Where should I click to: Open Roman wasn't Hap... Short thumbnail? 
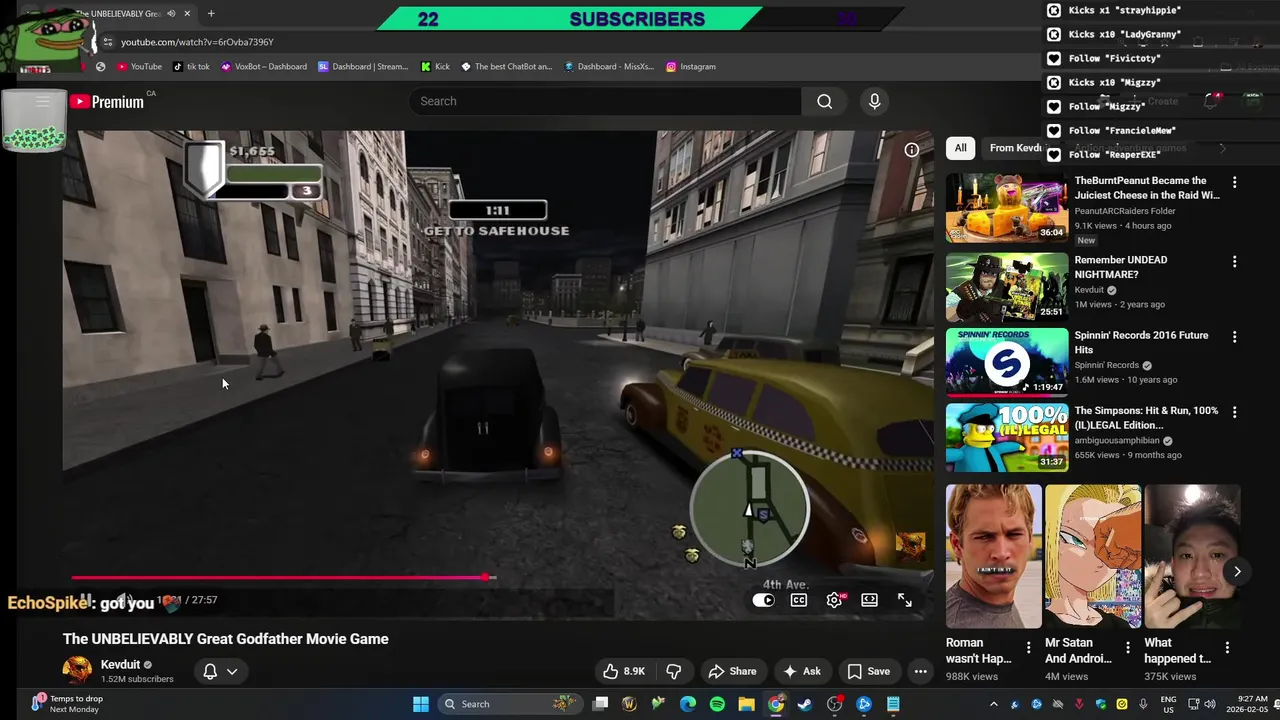994,556
